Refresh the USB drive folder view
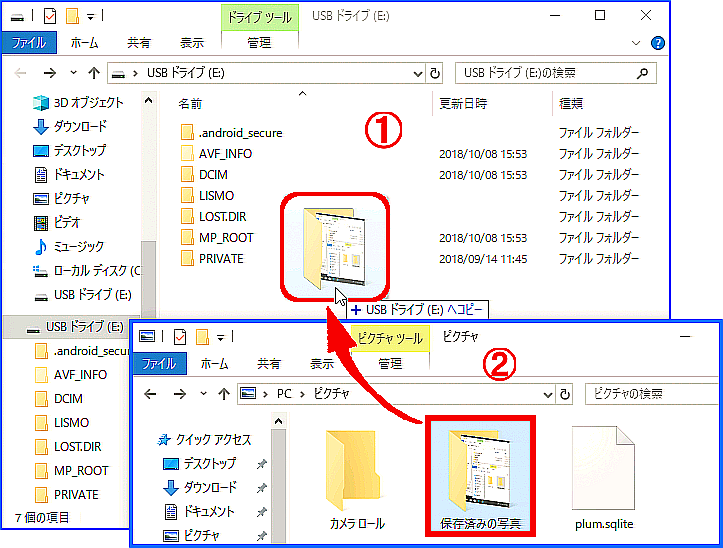The height and width of the screenshot is (548, 723). tap(435, 73)
